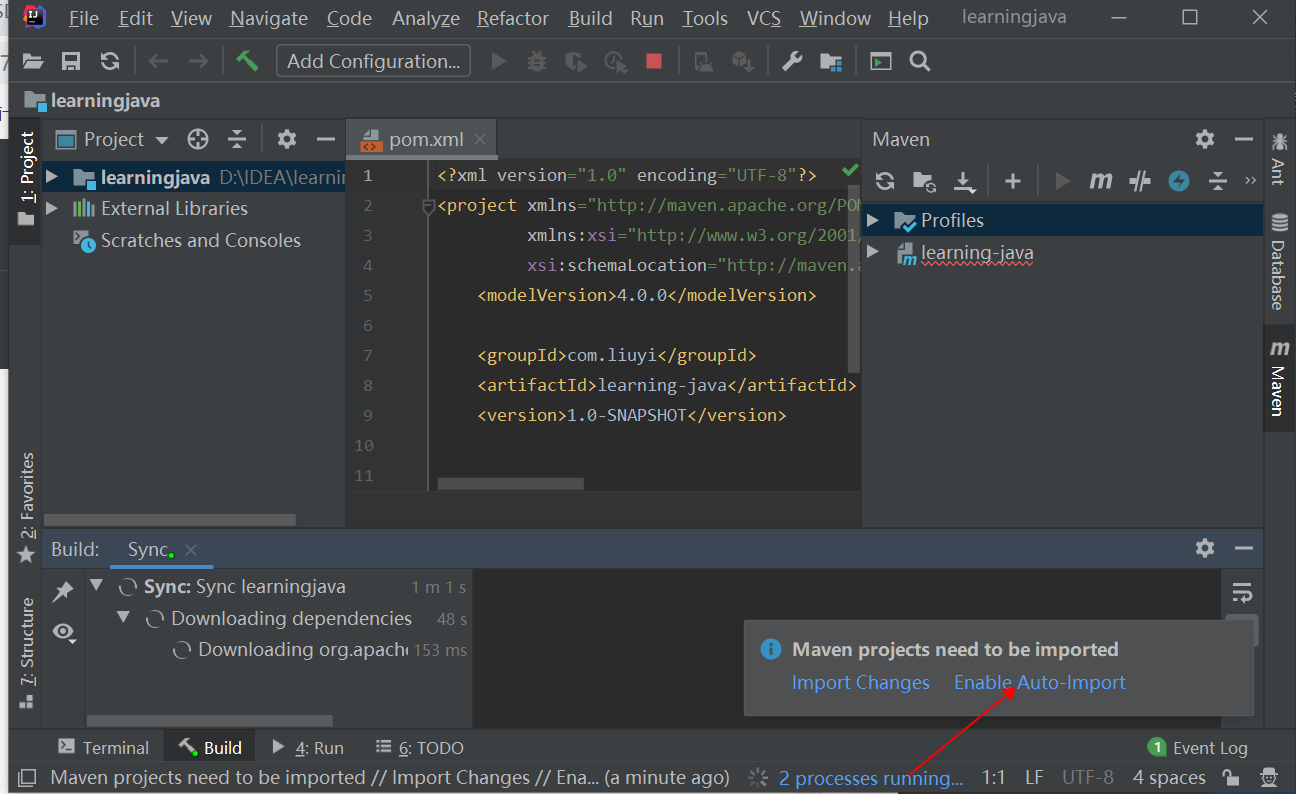This screenshot has height=794, width=1296.
Task: Open the Event Log button
Action: point(1198,747)
